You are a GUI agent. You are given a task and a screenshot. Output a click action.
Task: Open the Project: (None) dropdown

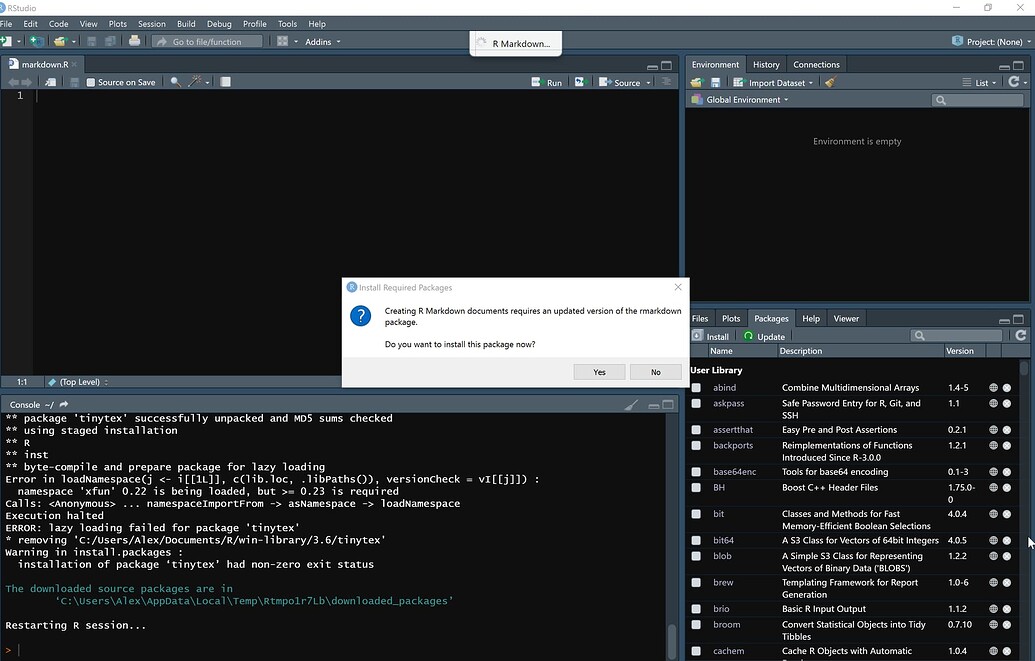click(x=991, y=42)
